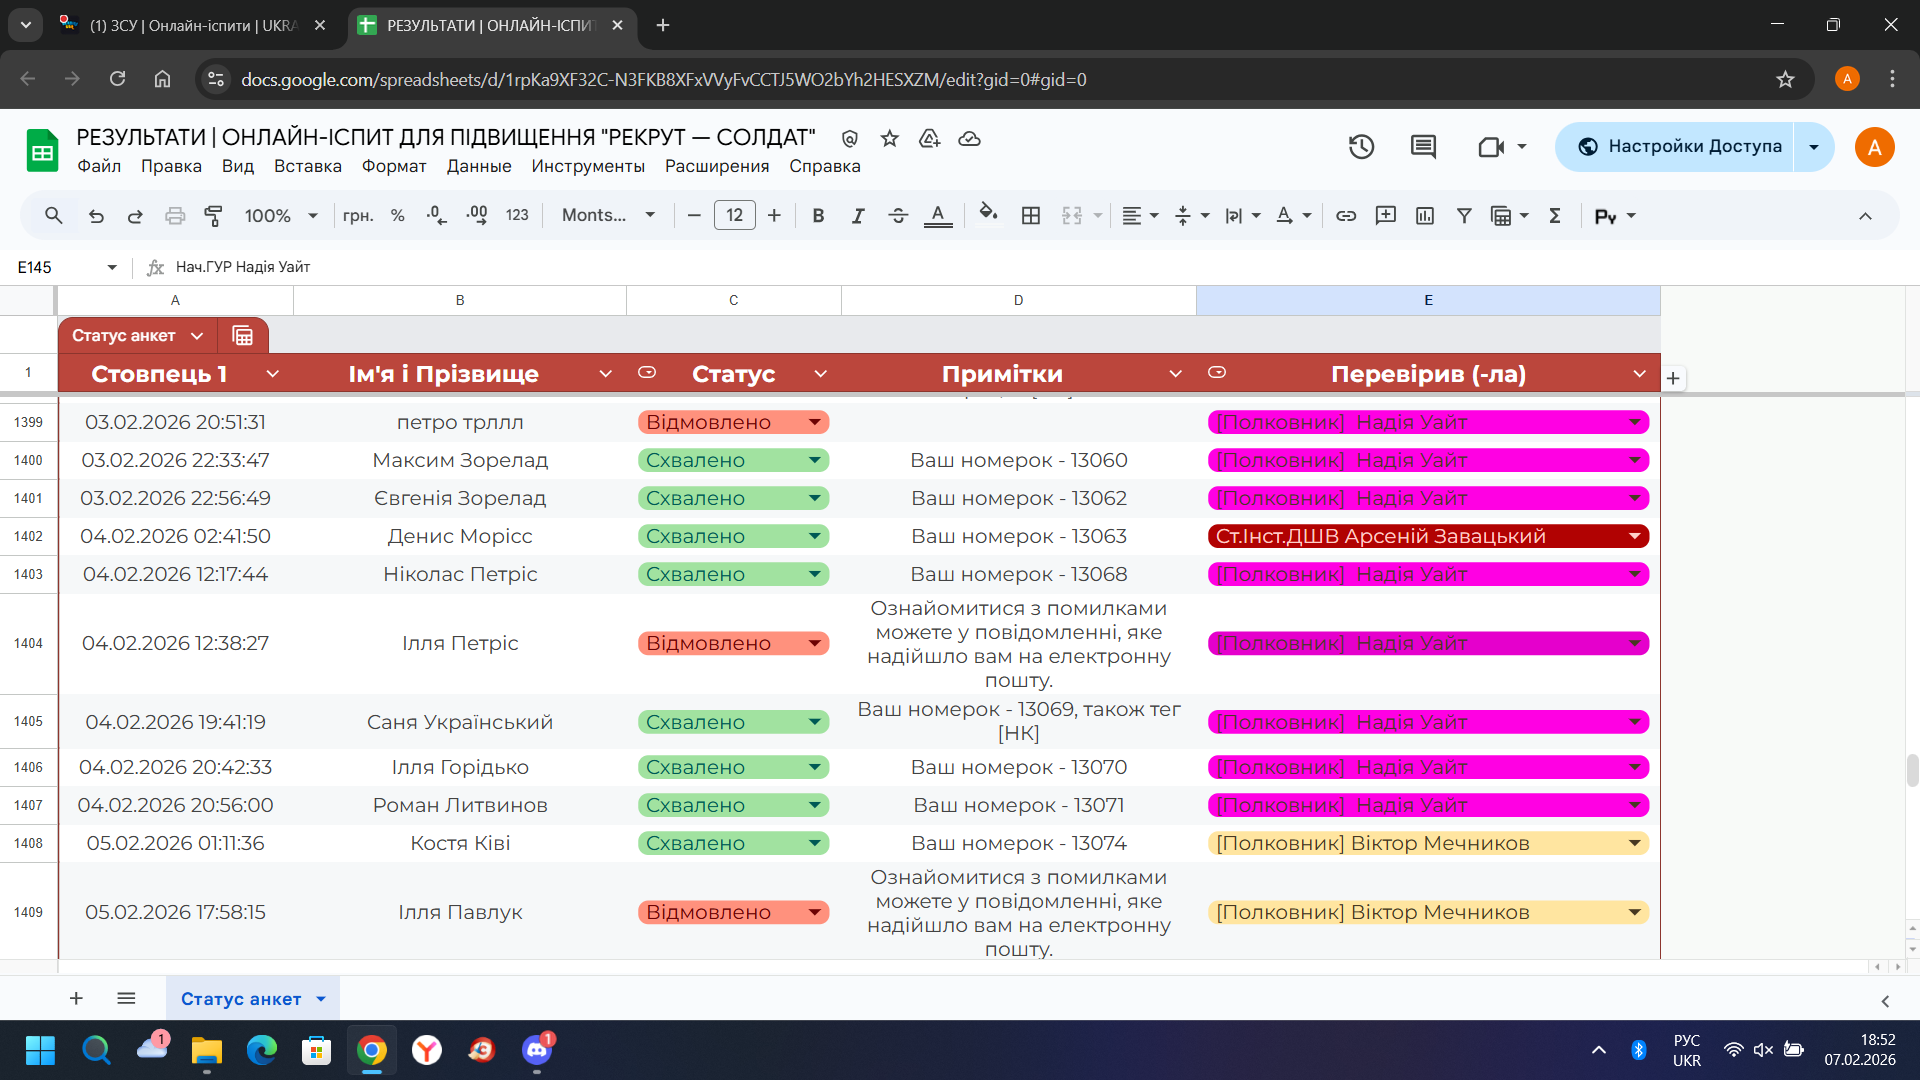The height and width of the screenshot is (1080, 1920).
Task: Select the Статус анкет sheet tab
Action: [x=241, y=998]
